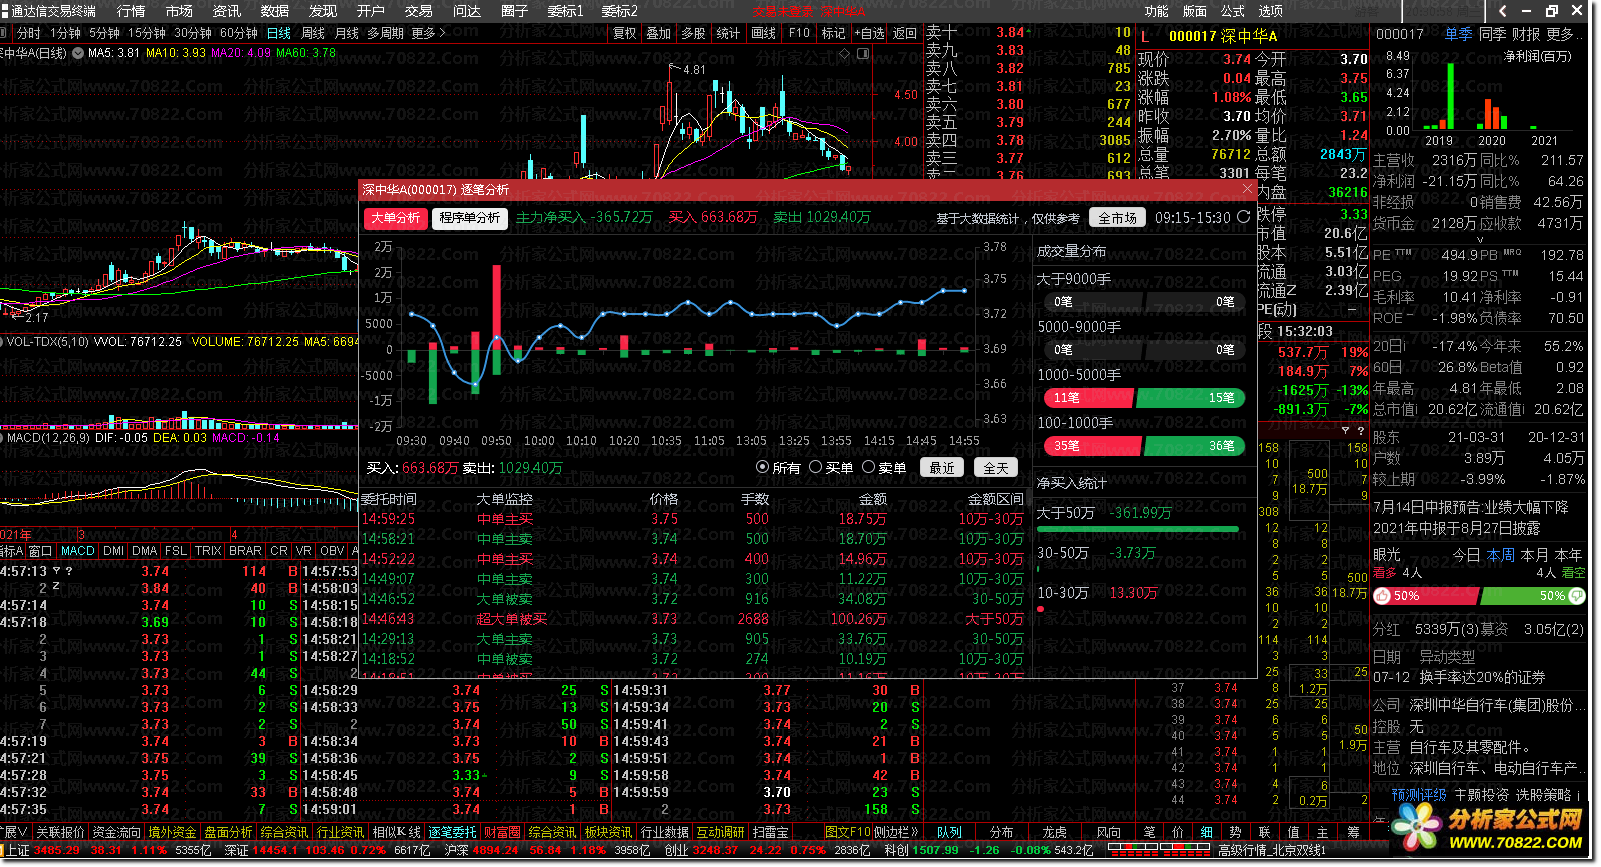Click the 全天 button
The height and width of the screenshot is (867, 1601).
point(996,467)
